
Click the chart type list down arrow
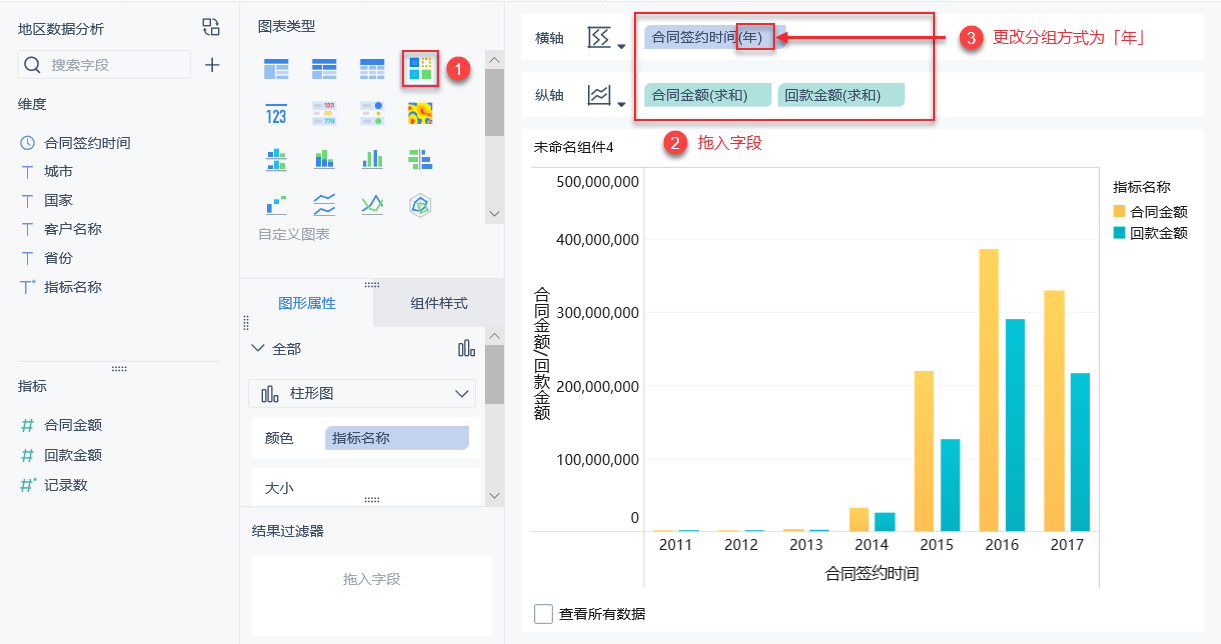point(494,213)
